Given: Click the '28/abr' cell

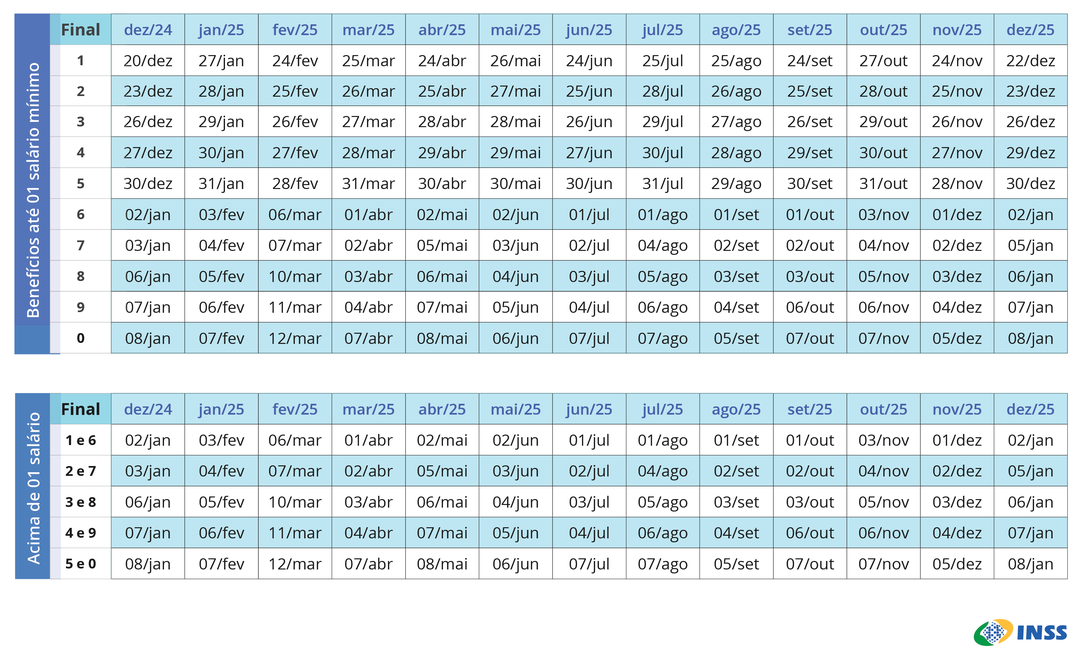Looking at the screenshot, I should (442, 122).
